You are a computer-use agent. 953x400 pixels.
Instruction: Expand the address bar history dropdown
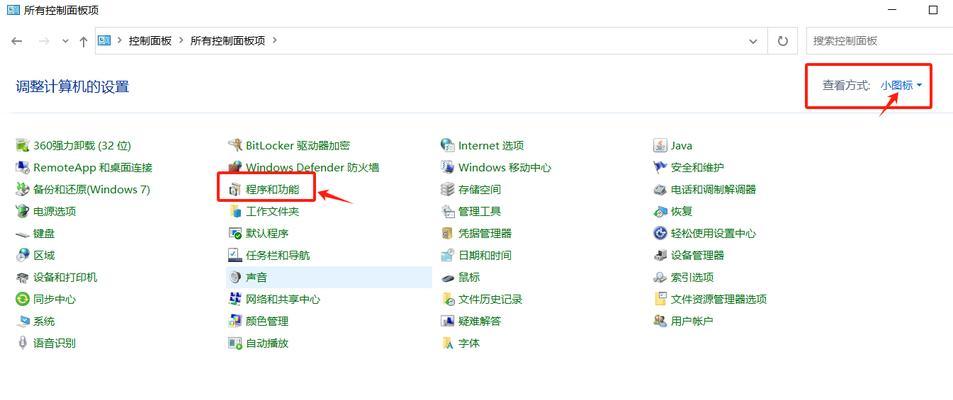[x=754, y=41]
